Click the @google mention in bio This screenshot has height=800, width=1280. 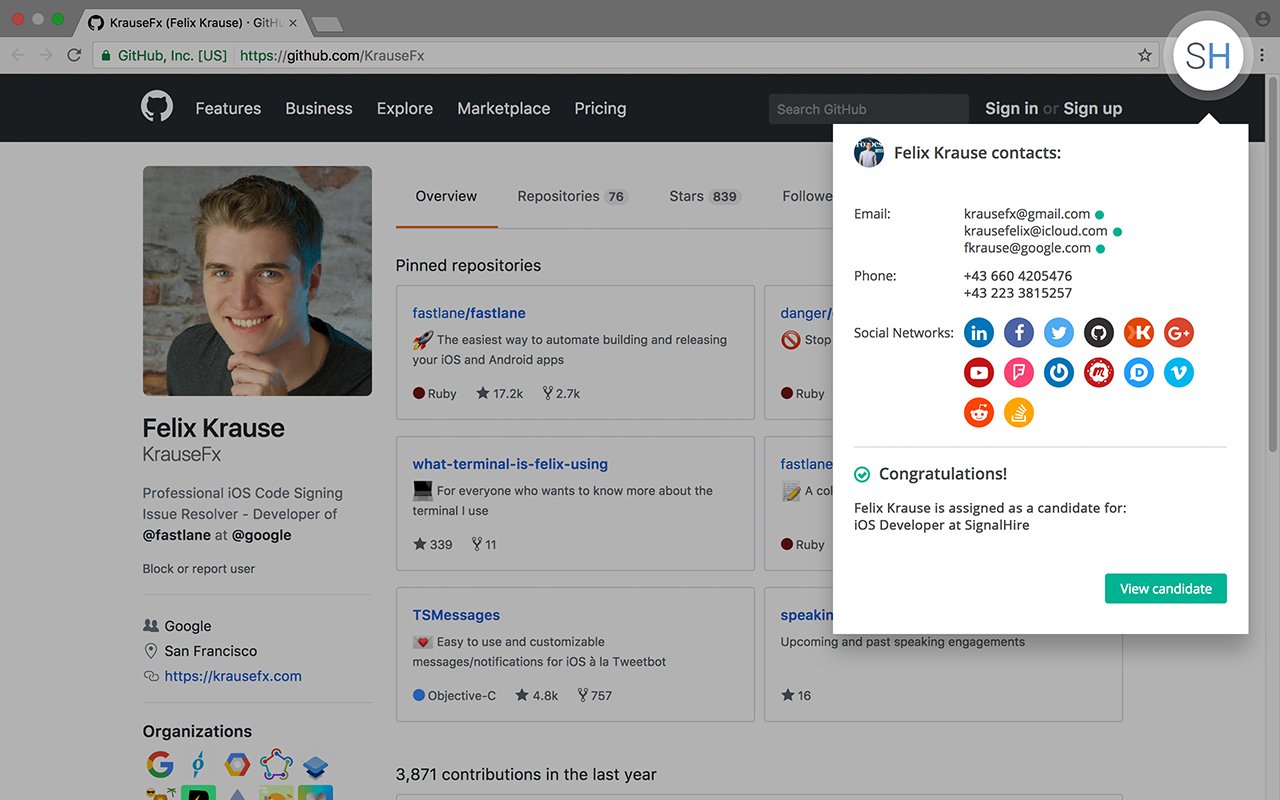(262, 535)
